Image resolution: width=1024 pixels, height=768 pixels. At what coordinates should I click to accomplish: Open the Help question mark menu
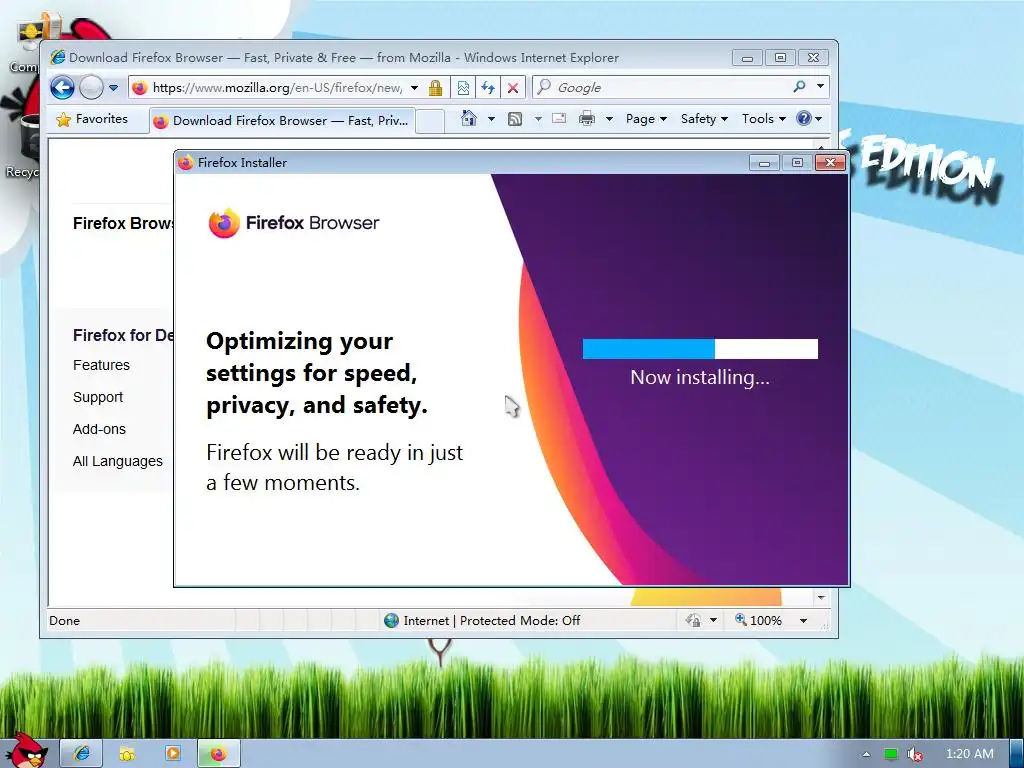pyautogui.click(x=809, y=118)
